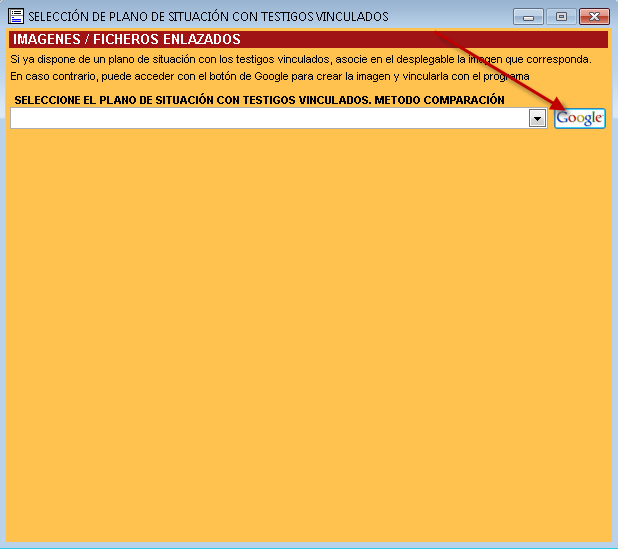Screen dimensions: 618x549
Task: Click the SELECCIONE EL PLANO DE SITUACIÓN label
Action: pos(259,100)
